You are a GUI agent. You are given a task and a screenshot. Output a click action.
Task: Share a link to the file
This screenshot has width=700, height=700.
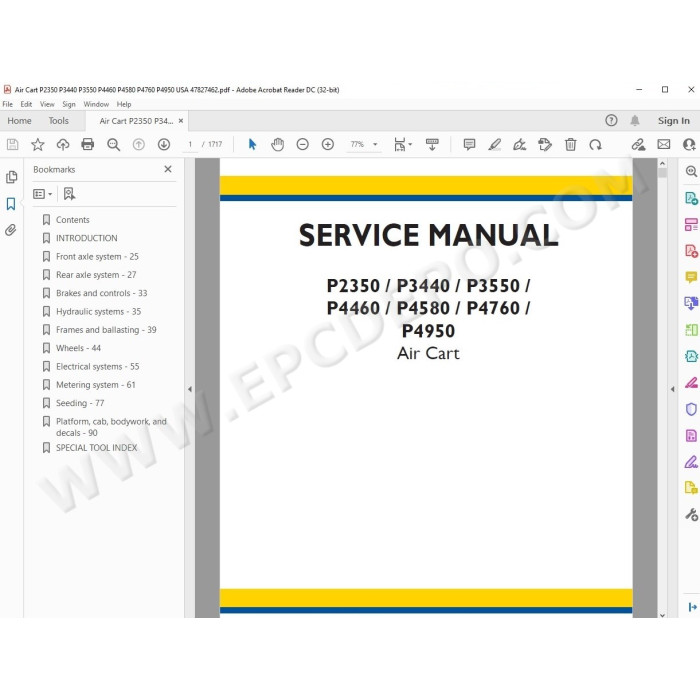click(x=638, y=145)
